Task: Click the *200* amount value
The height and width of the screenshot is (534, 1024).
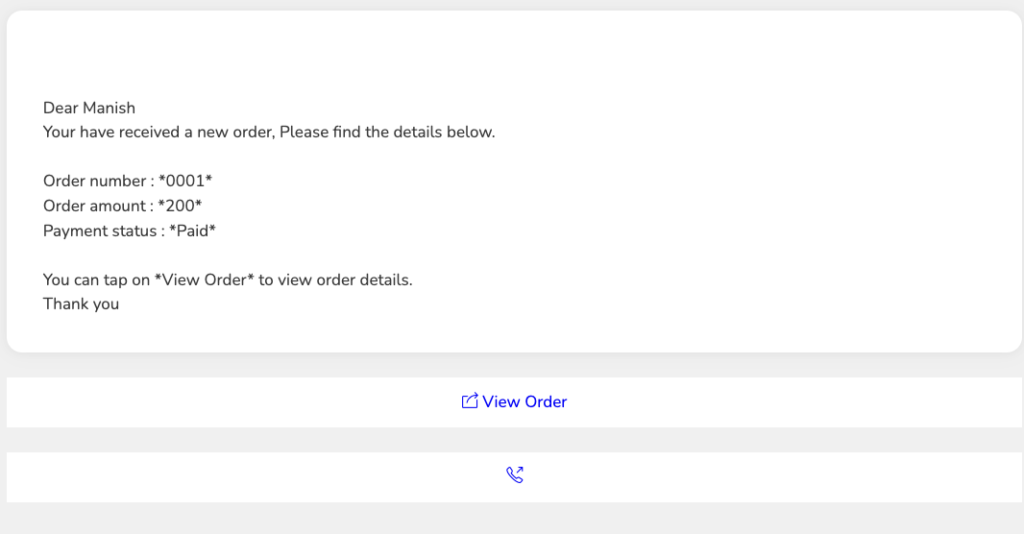Action: pyautogui.click(x=180, y=206)
